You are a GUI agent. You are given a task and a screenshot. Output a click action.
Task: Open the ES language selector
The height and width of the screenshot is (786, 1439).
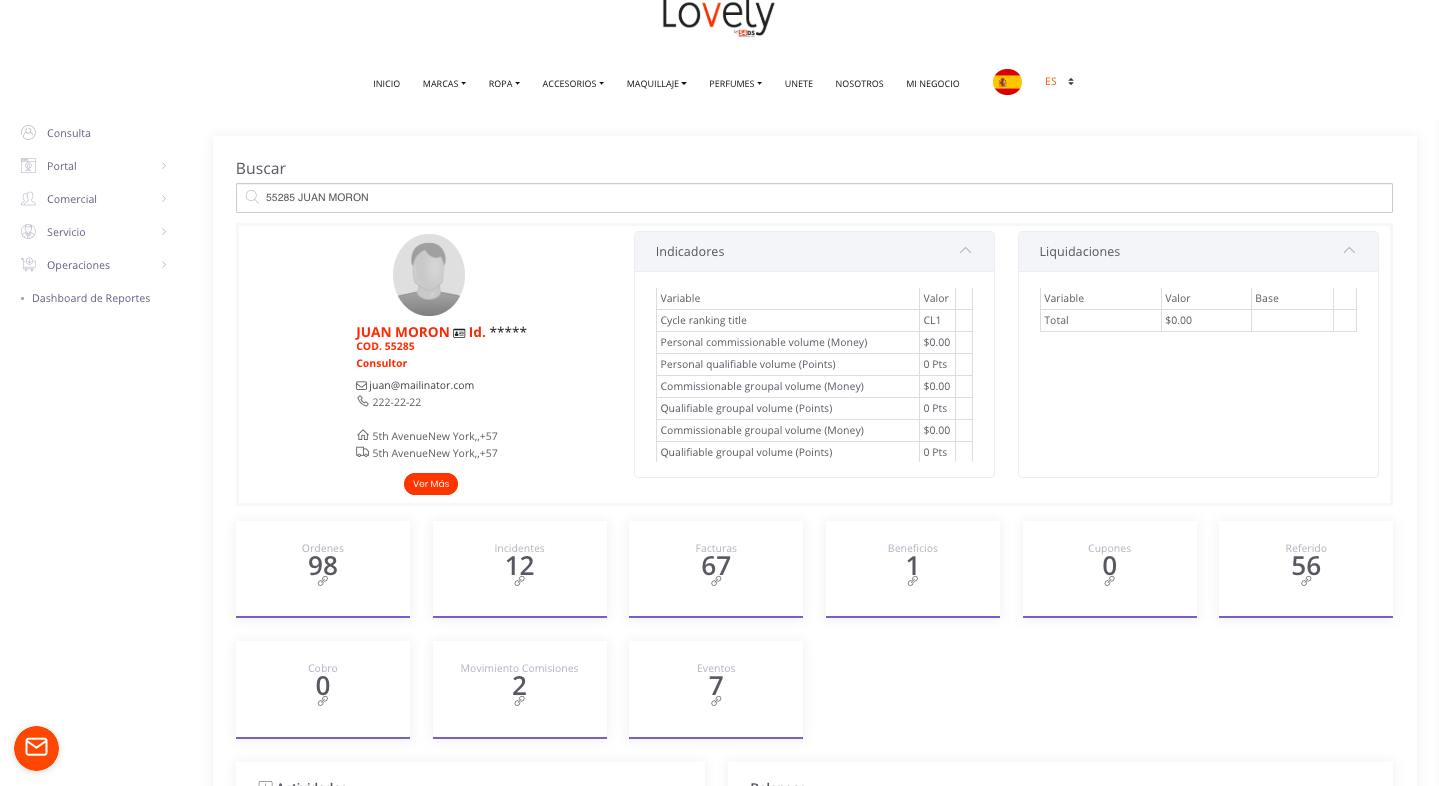(x=1059, y=82)
